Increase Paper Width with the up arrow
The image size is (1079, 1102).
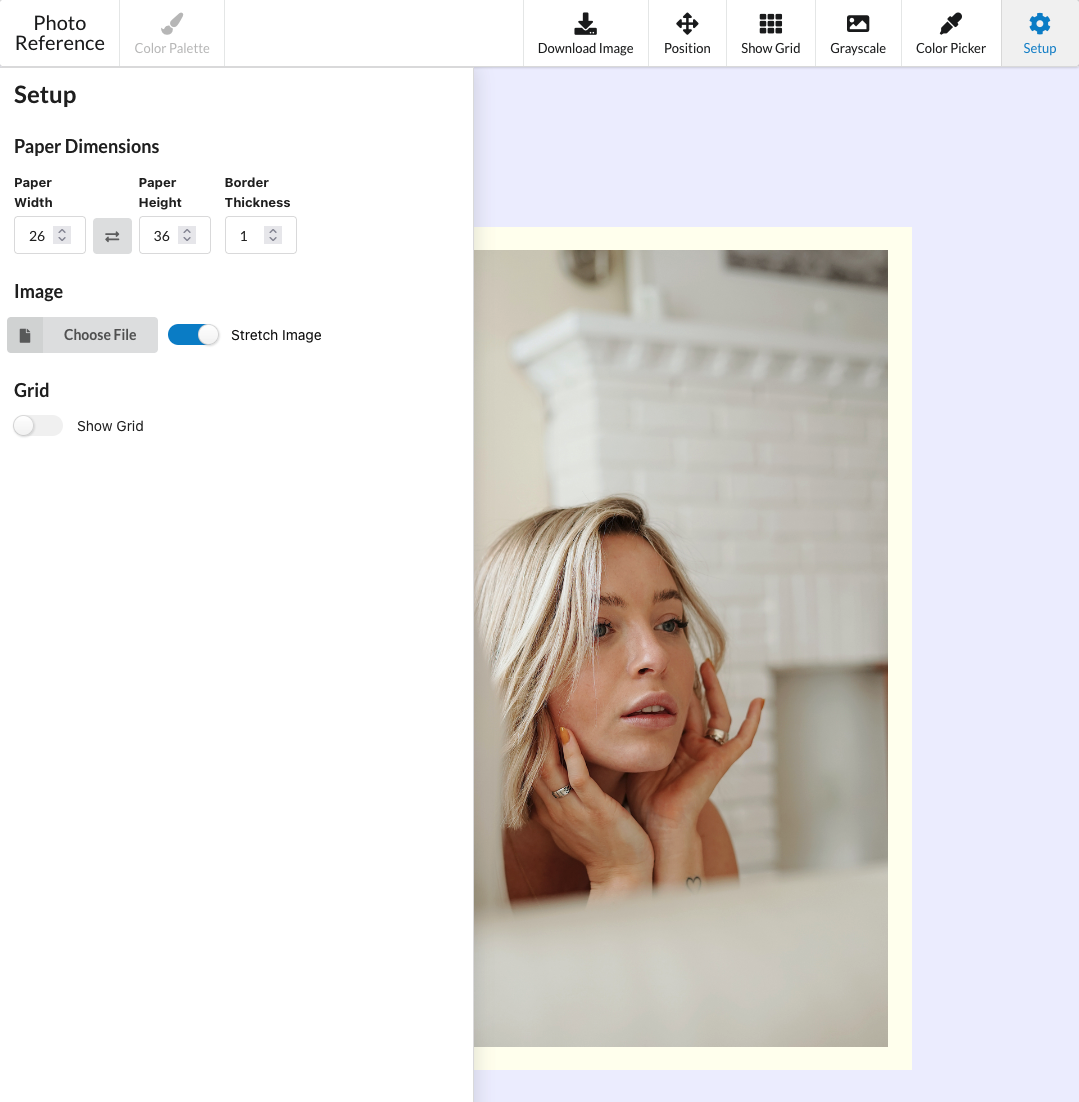pyautogui.click(x=62, y=231)
